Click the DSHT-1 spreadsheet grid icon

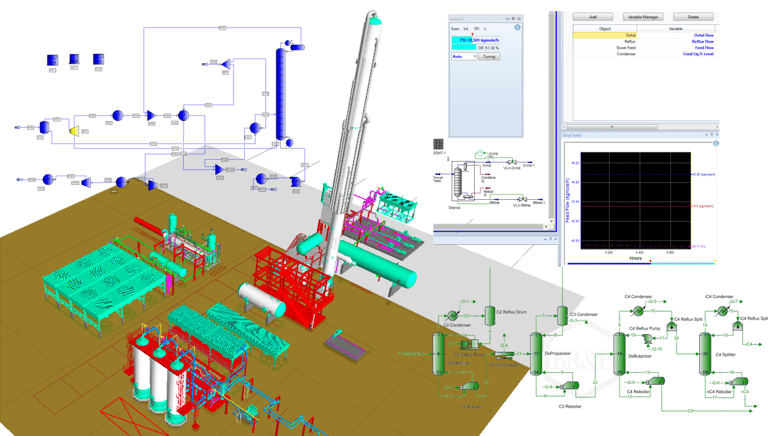pos(438,144)
